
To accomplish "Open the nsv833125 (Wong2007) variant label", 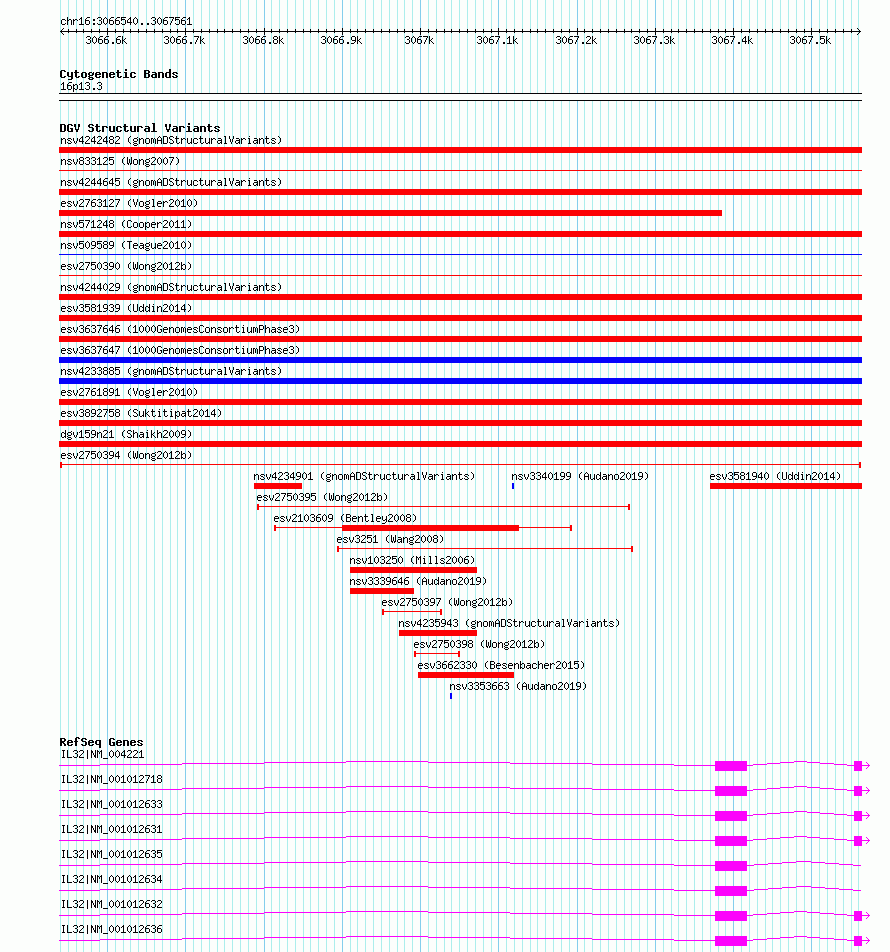I will coord(120,161).
